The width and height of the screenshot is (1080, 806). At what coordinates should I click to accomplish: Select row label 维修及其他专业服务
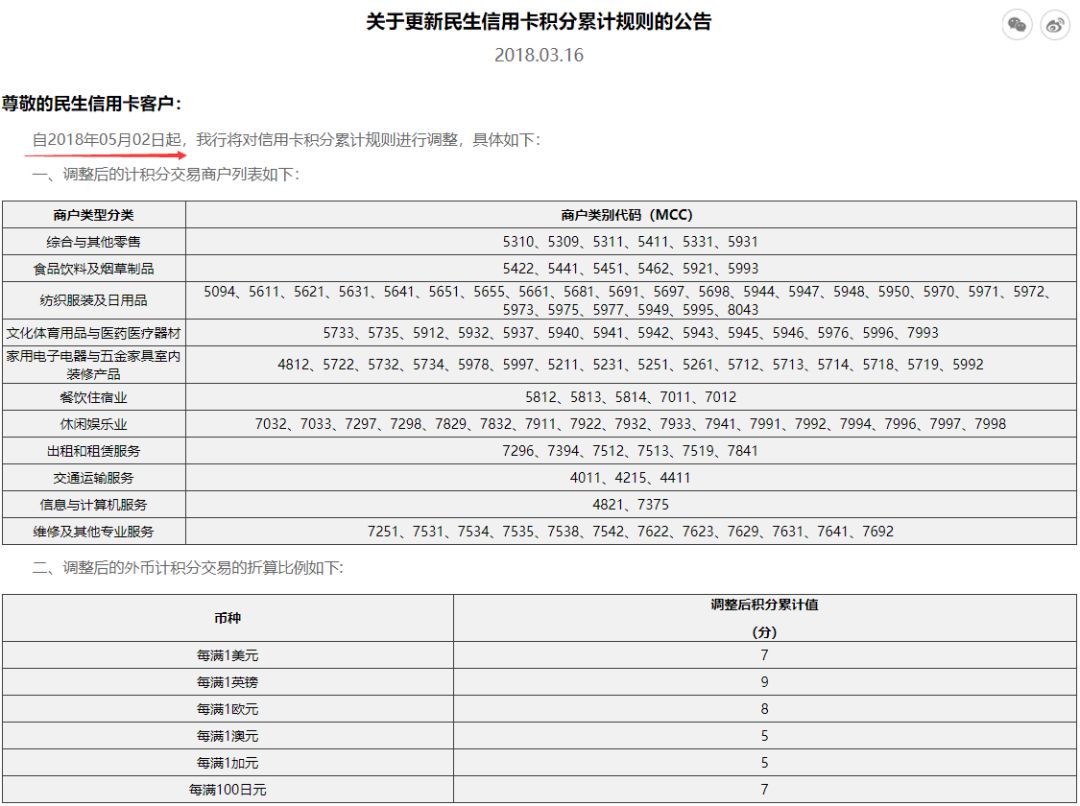(x=94, y=532)
